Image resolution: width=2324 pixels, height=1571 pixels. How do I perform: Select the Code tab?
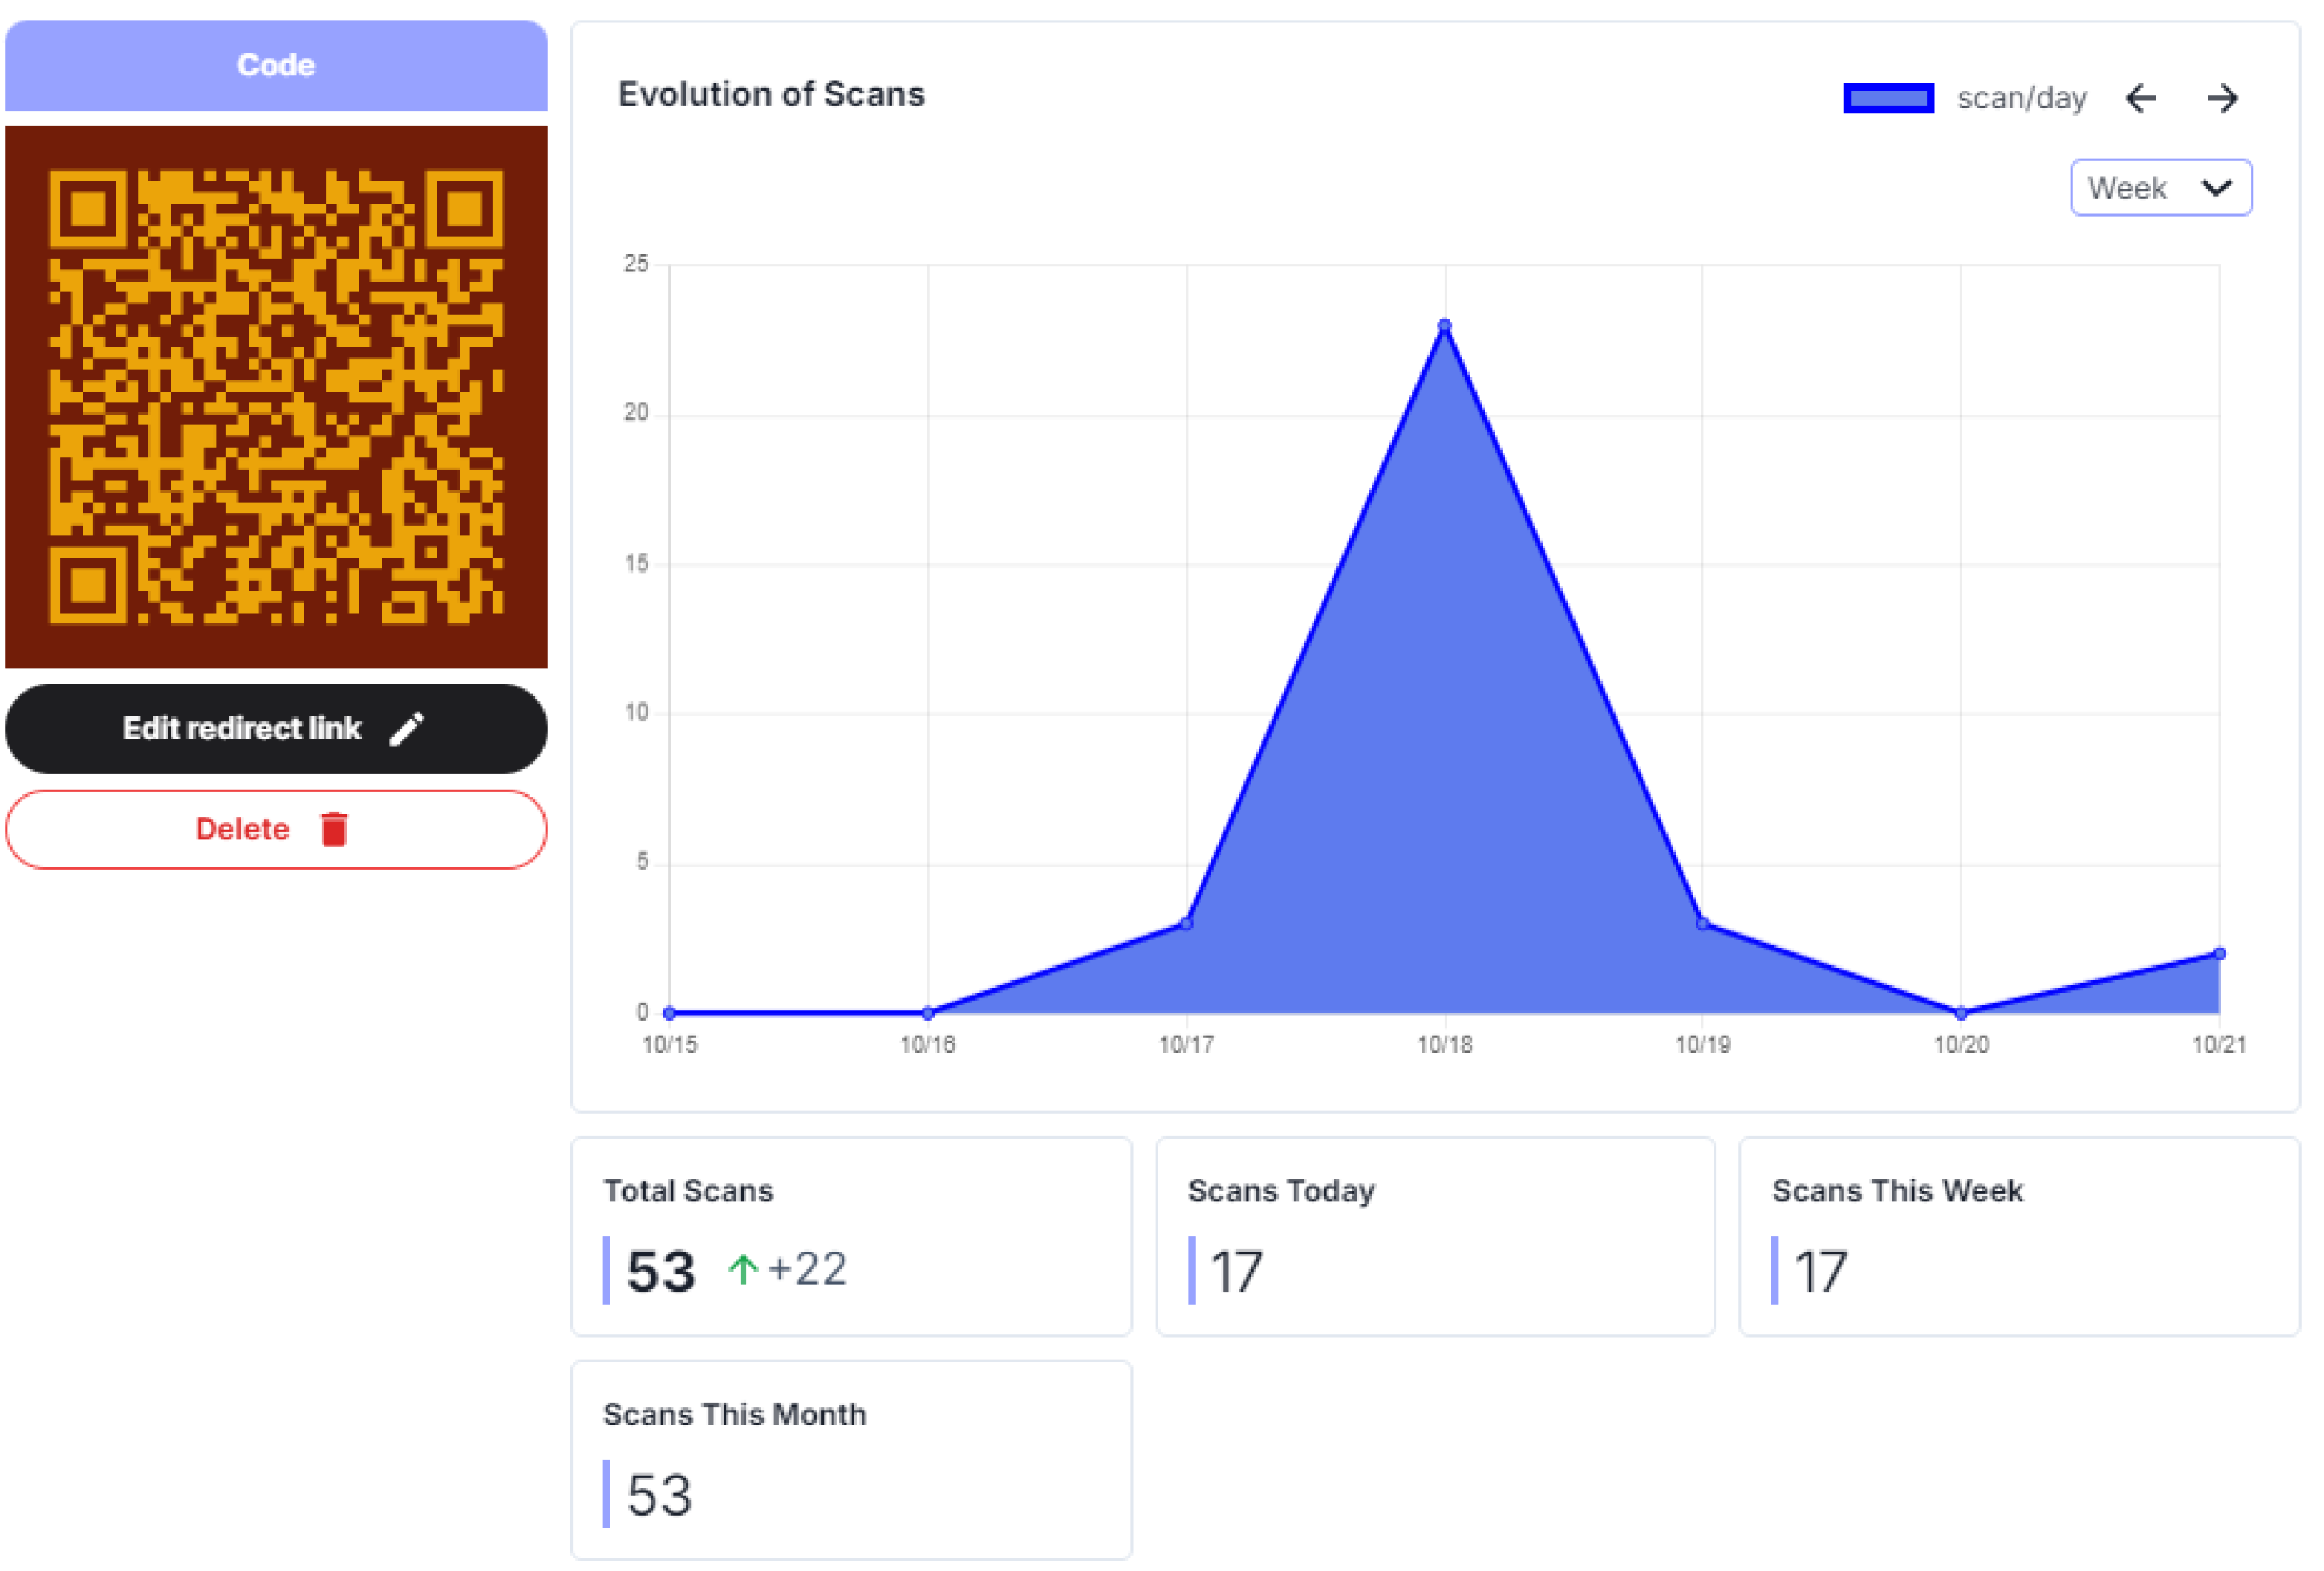tap(276, 65)
